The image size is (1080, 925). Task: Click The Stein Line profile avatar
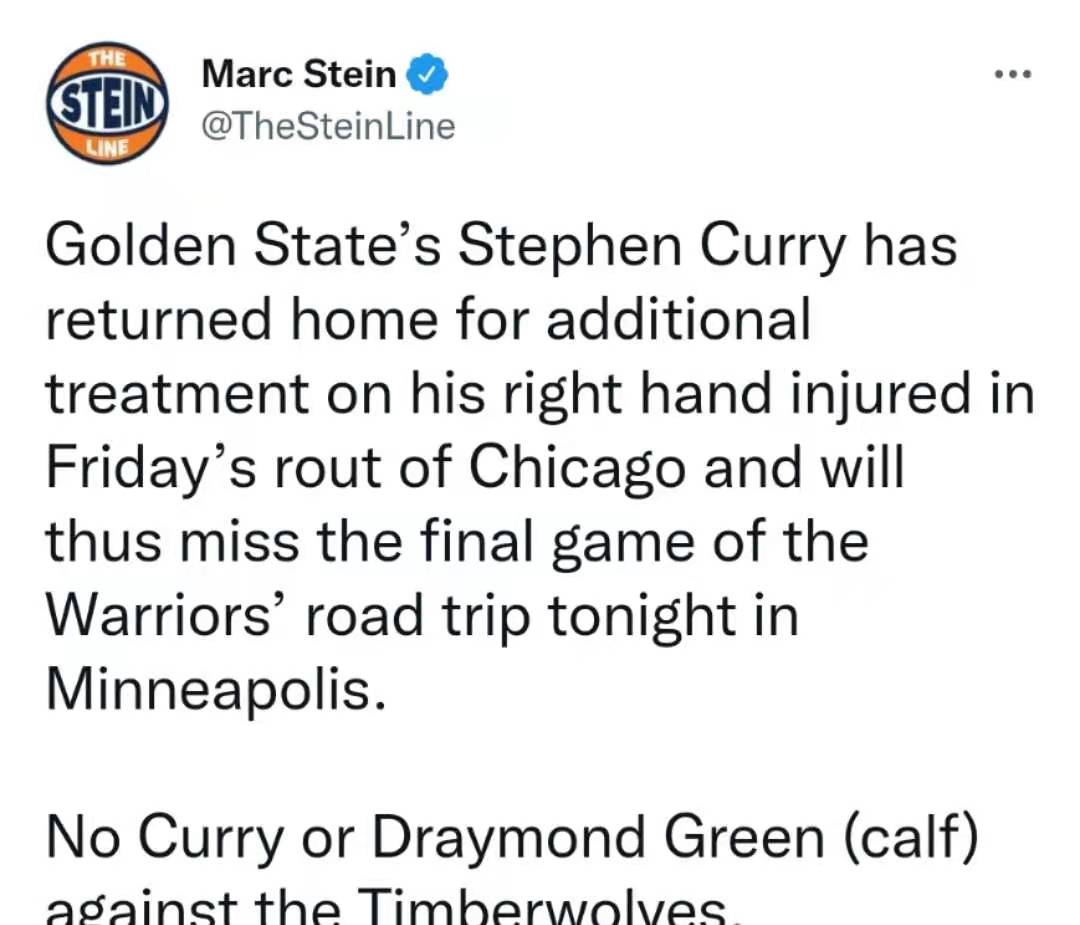tap(107, 103)
